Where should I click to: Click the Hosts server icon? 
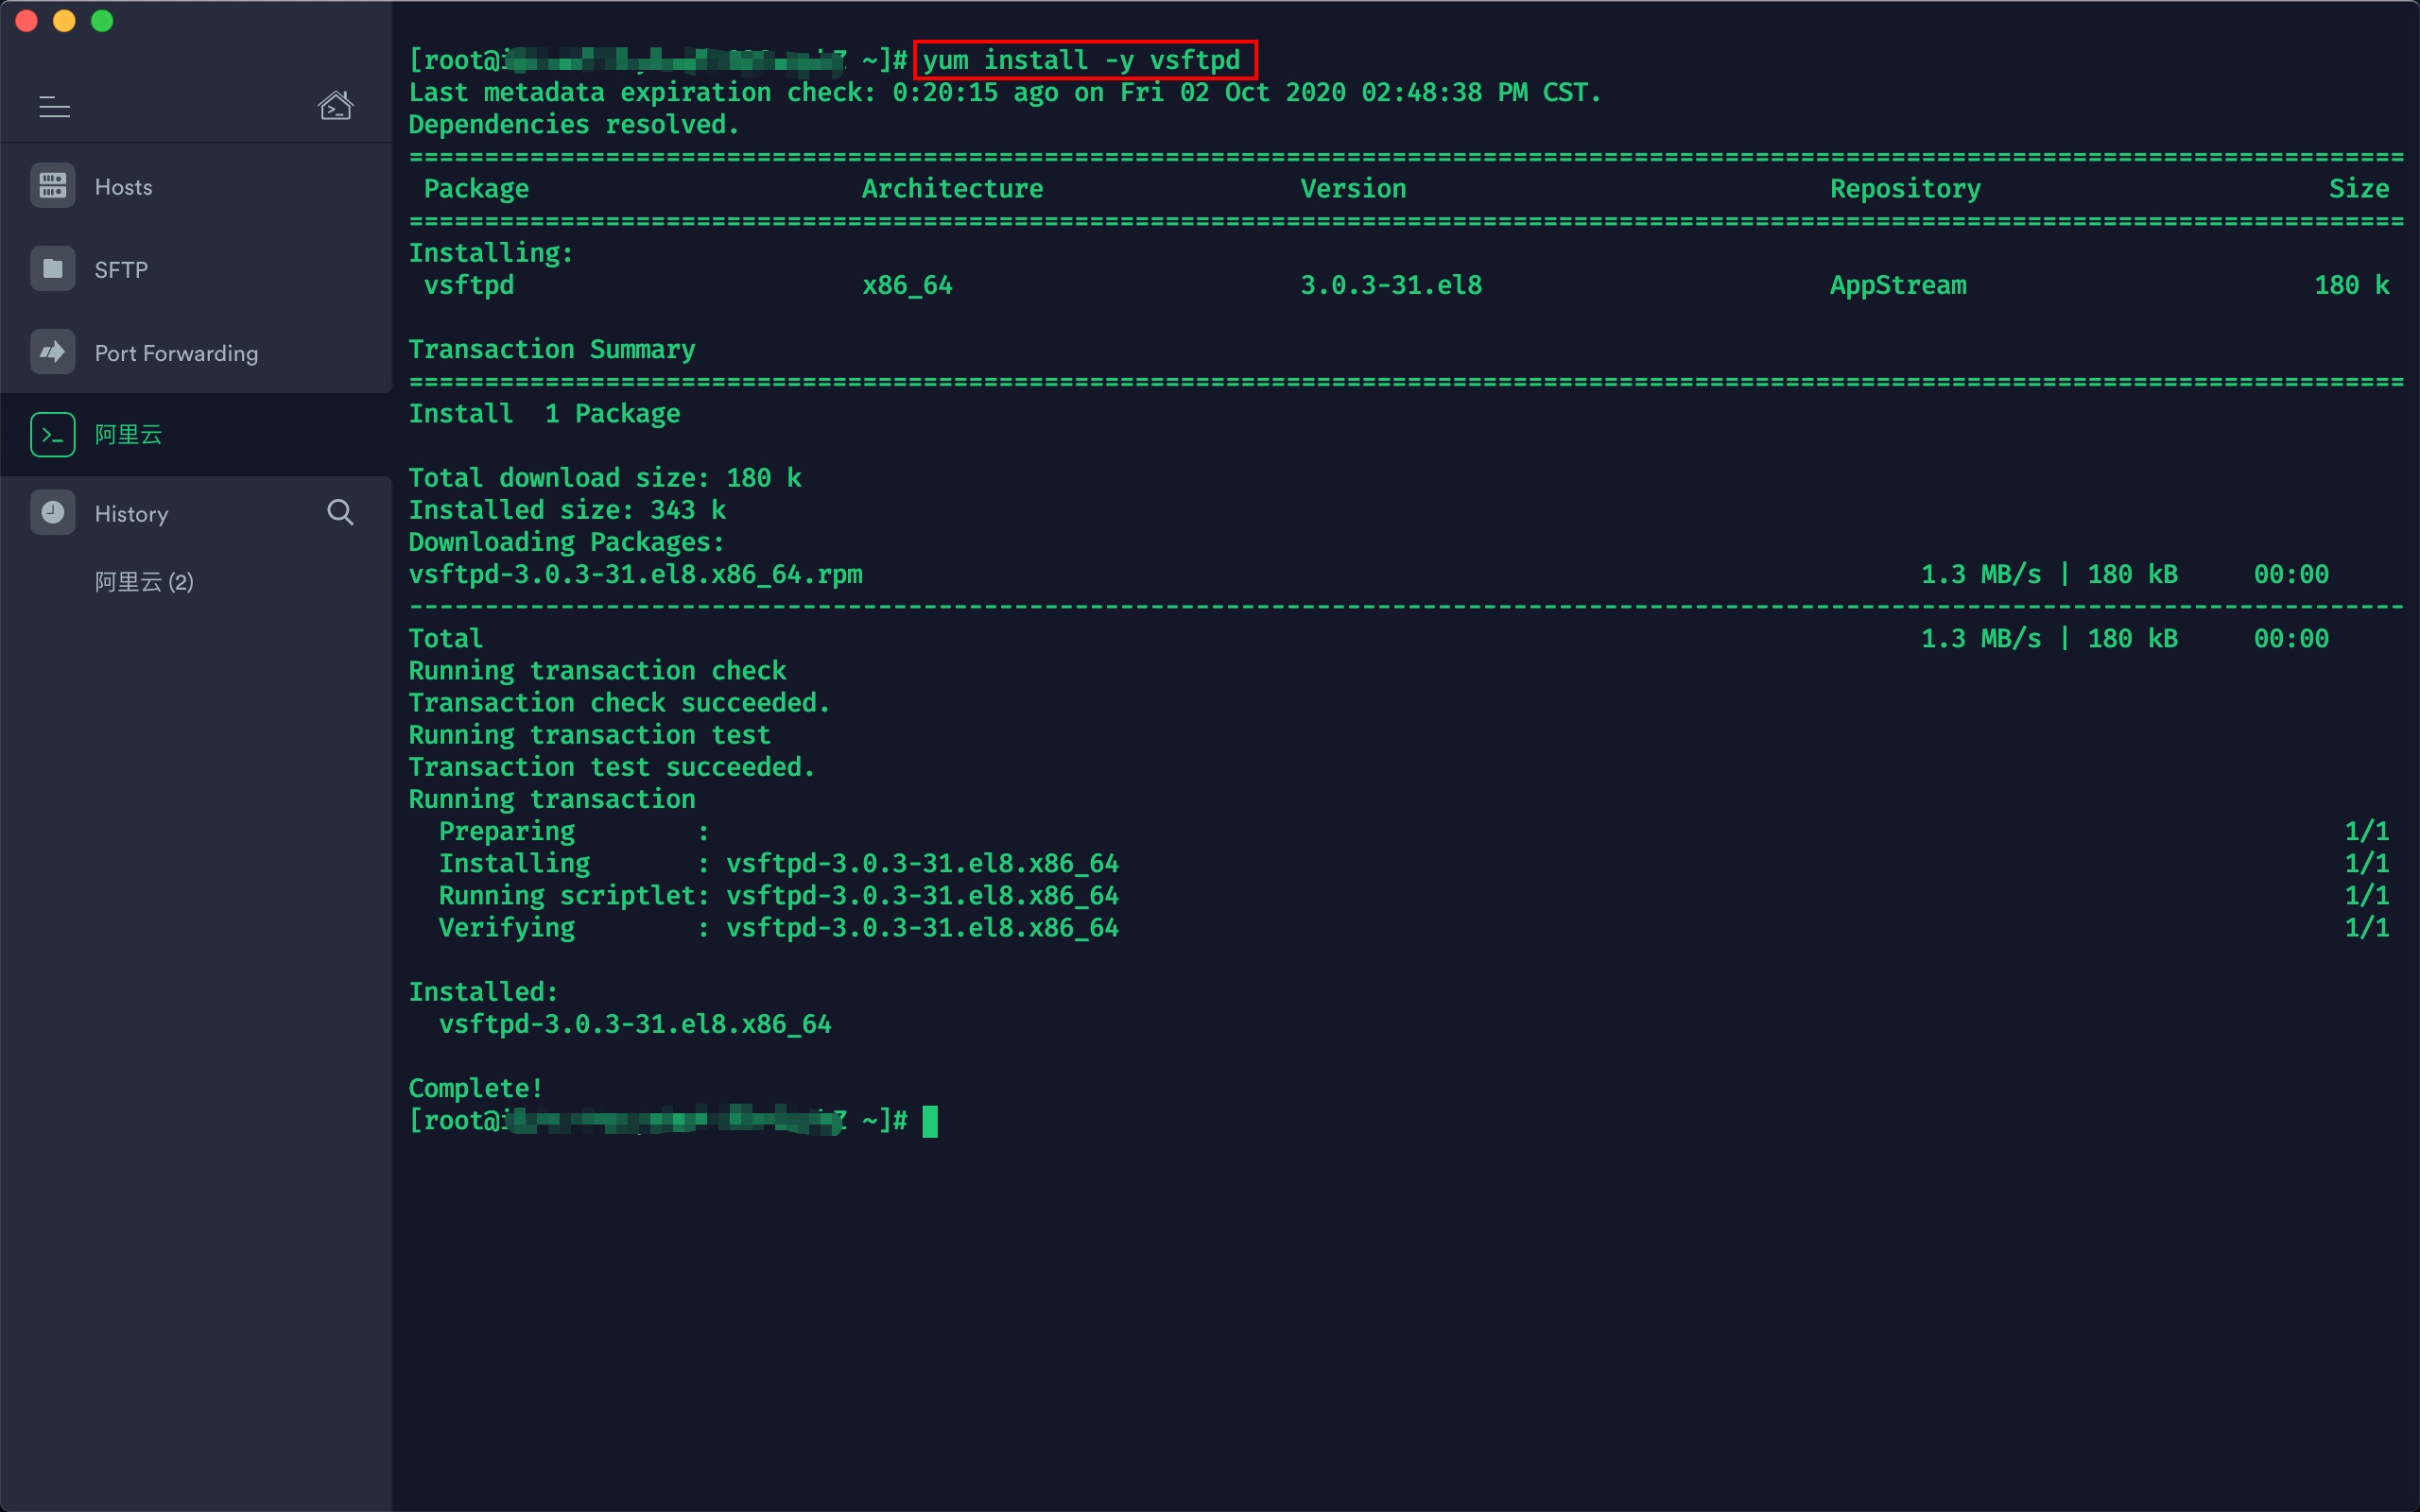tap(52, 186)
